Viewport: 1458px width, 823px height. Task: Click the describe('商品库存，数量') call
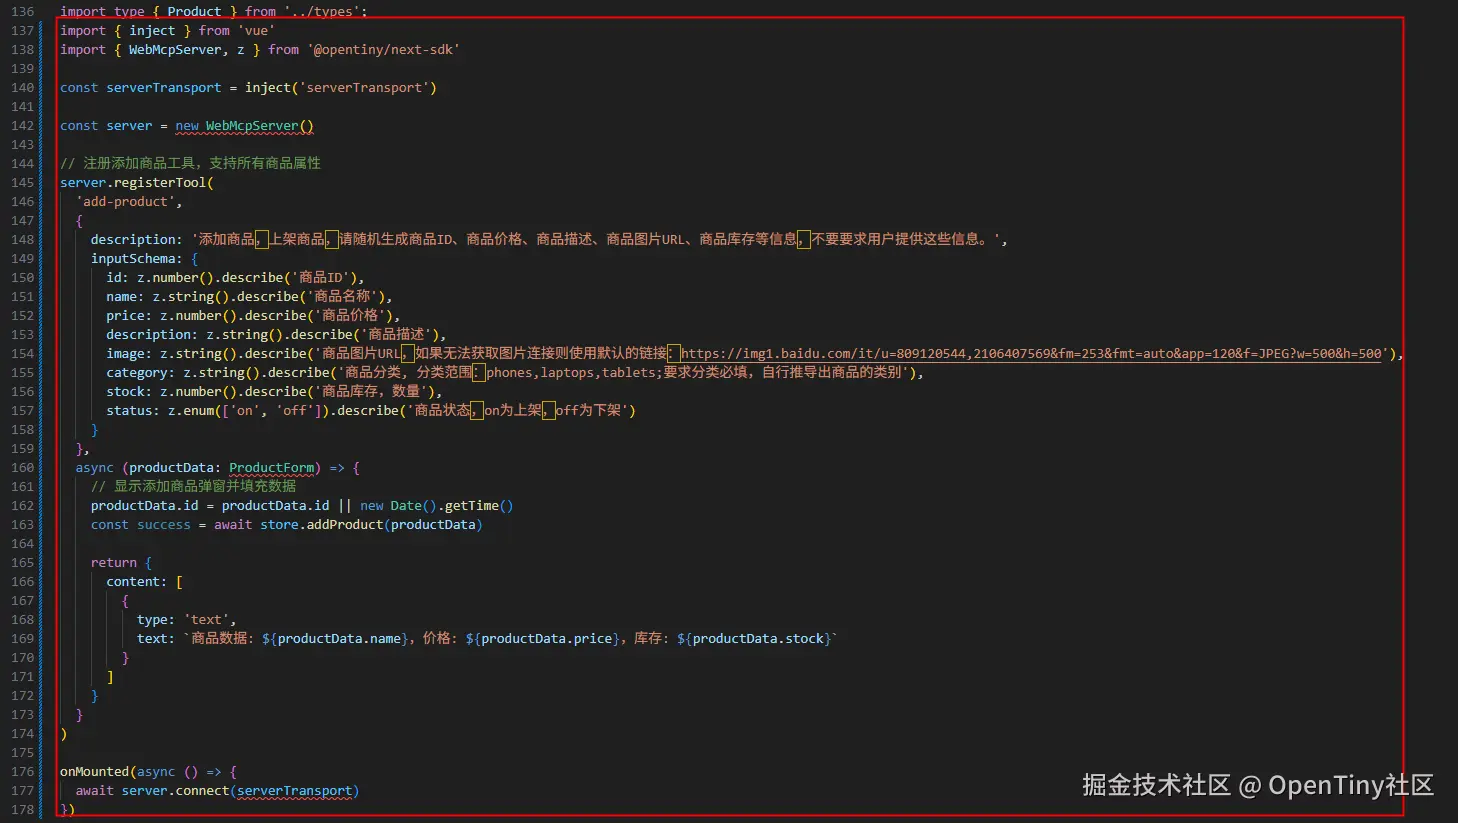339,392
